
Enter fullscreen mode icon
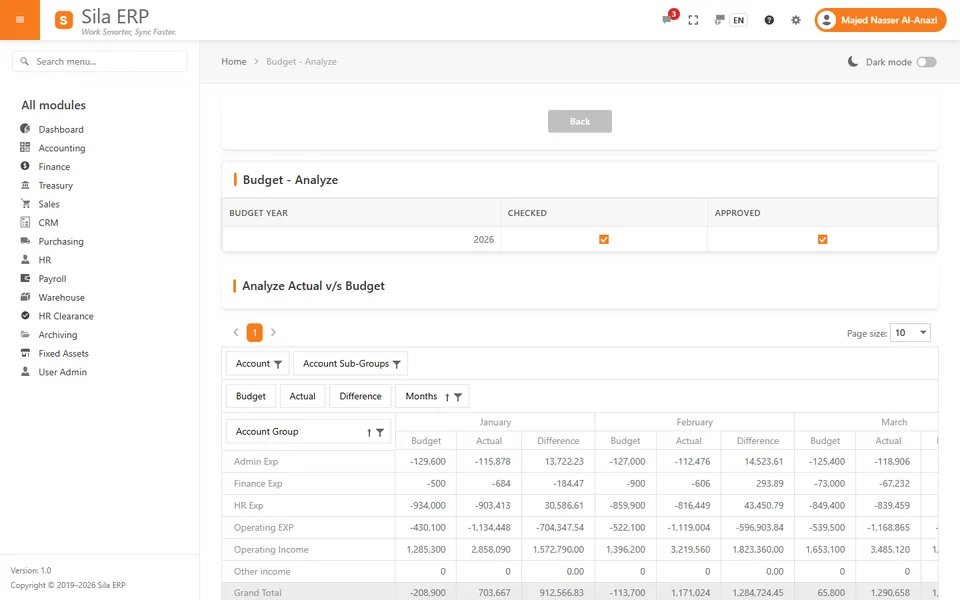click(x=693, y=20)
